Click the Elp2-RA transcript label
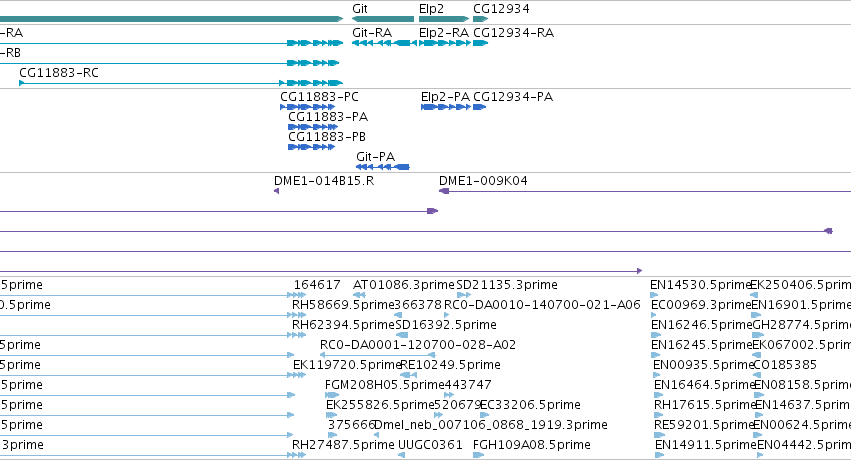 coord(444,33)
